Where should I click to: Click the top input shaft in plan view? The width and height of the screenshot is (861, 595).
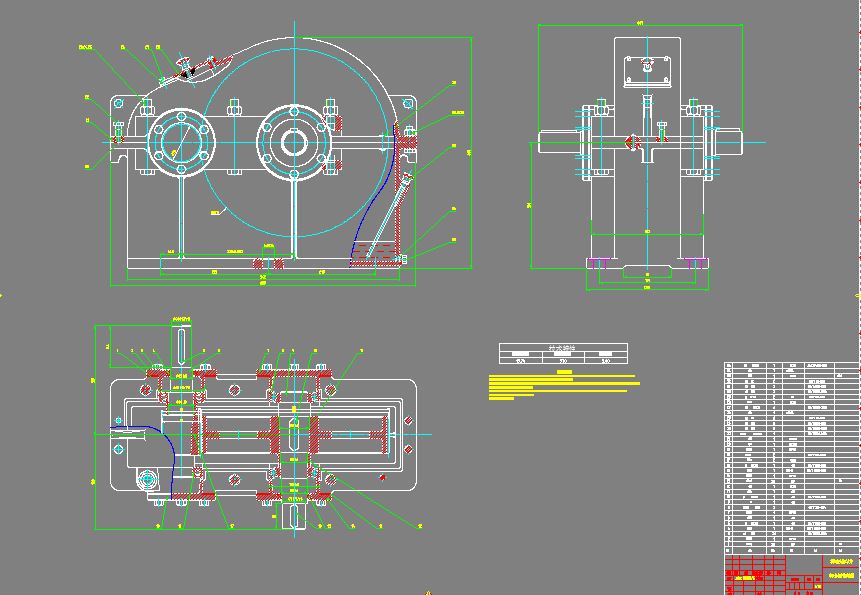pyautogui.click(x=181, y=347)
